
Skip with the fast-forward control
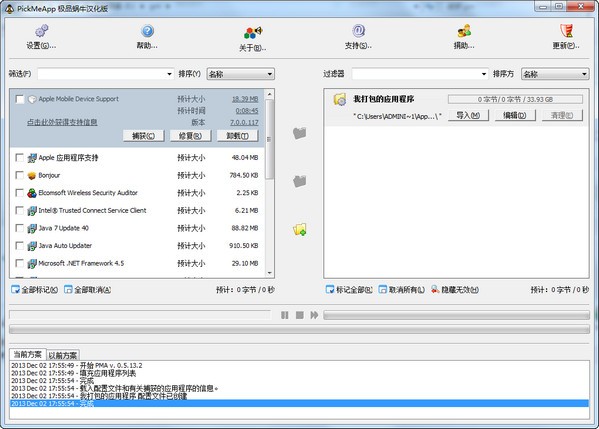coord(314,315)
